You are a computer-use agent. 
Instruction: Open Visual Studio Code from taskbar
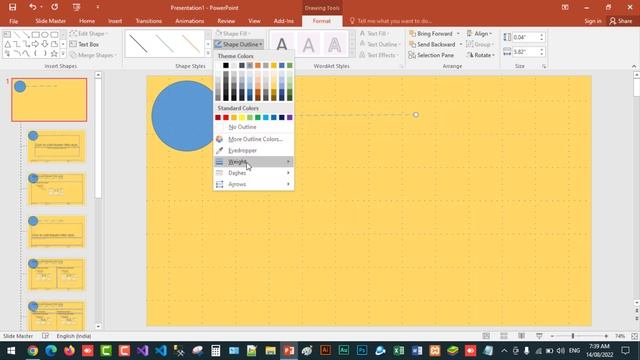(x=161, y=351)
